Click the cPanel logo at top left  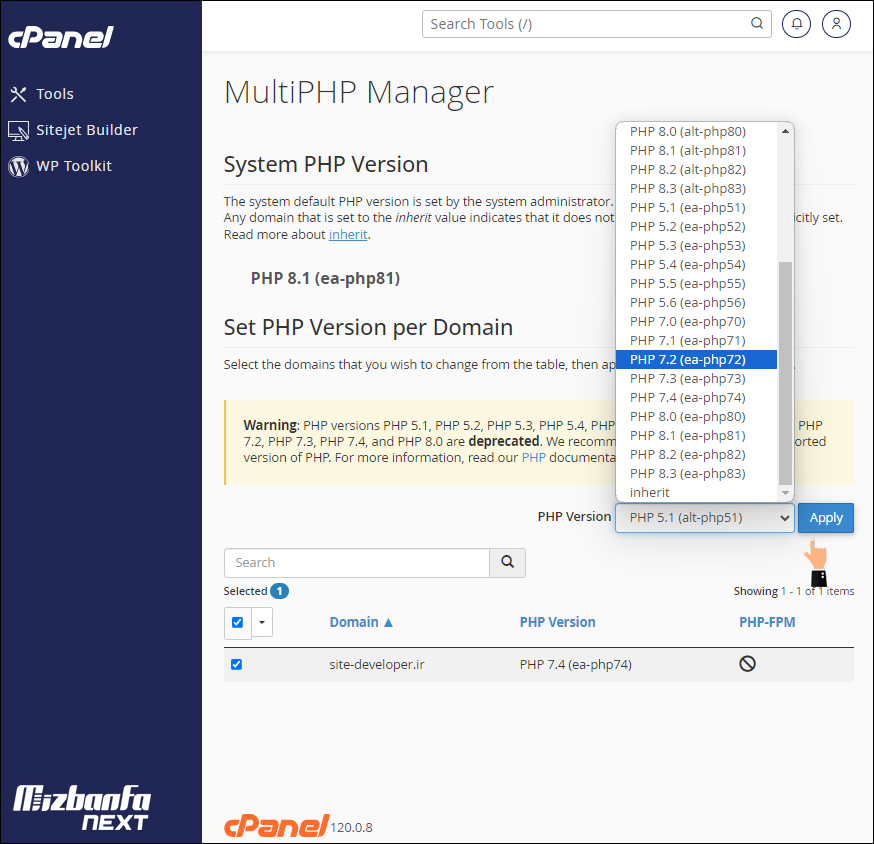coord(60,37)
